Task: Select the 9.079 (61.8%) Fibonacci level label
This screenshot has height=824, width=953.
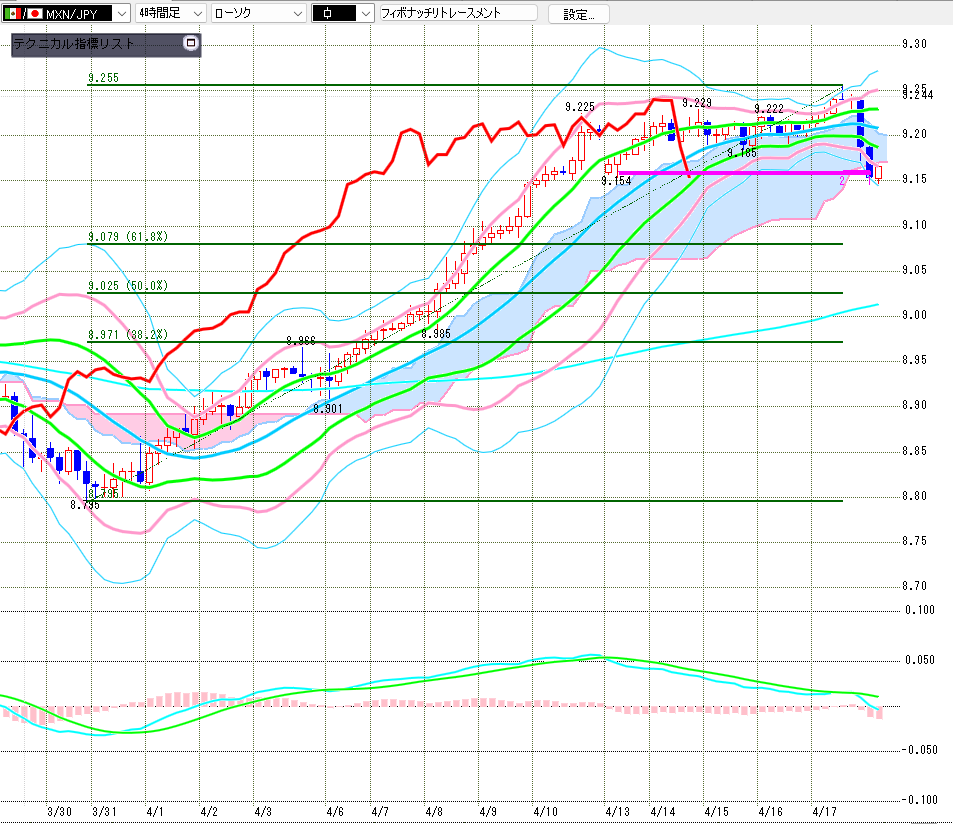Action: [x=128, y=237]
